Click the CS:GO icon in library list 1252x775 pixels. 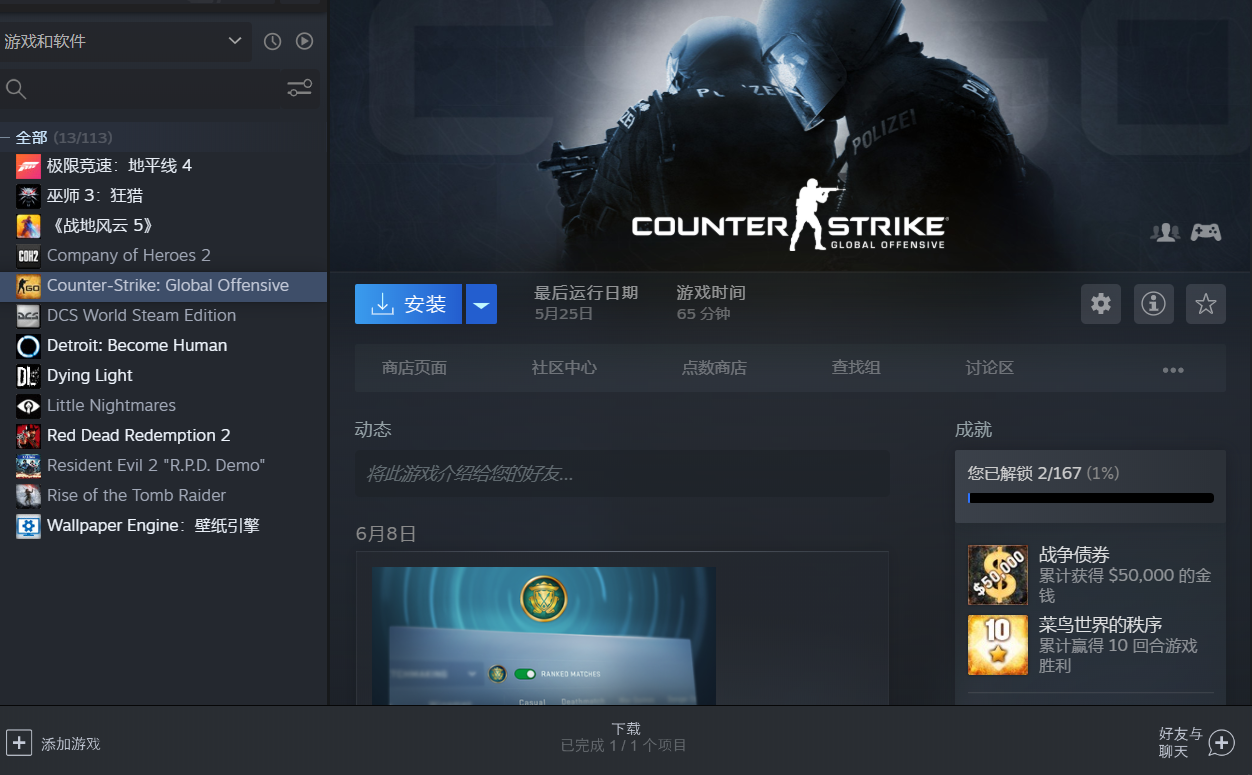28,285
